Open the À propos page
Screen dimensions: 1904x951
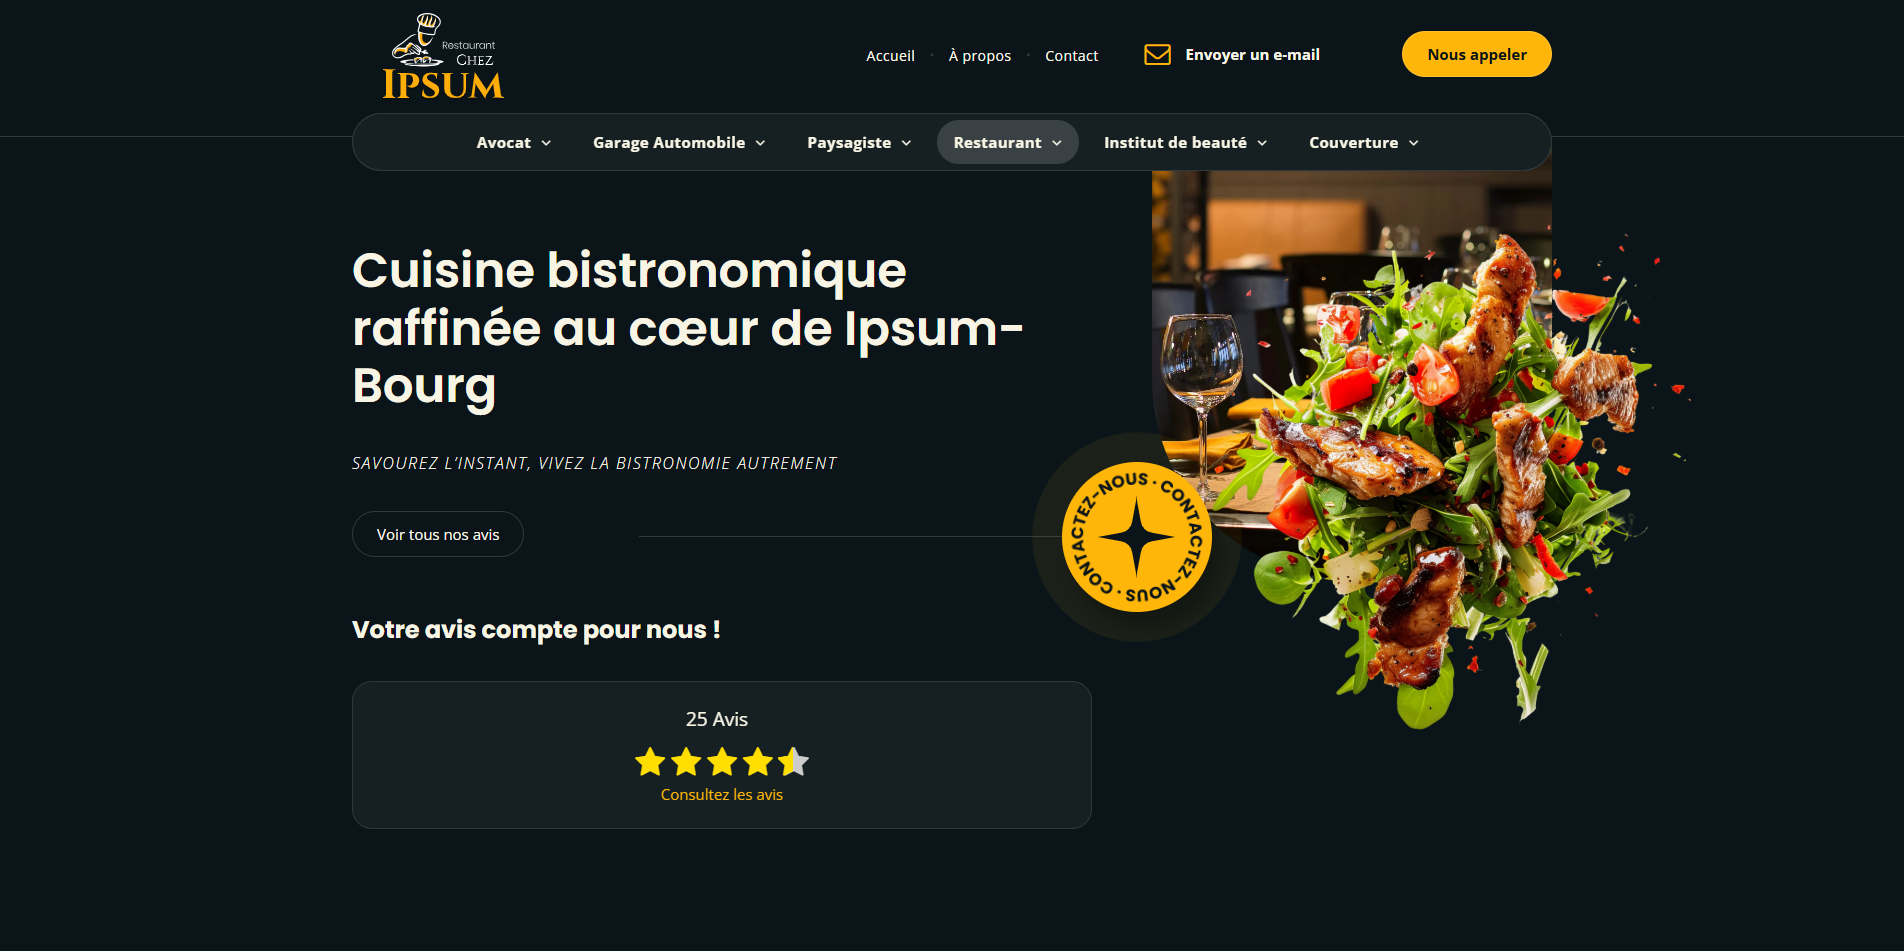point(979,56)
